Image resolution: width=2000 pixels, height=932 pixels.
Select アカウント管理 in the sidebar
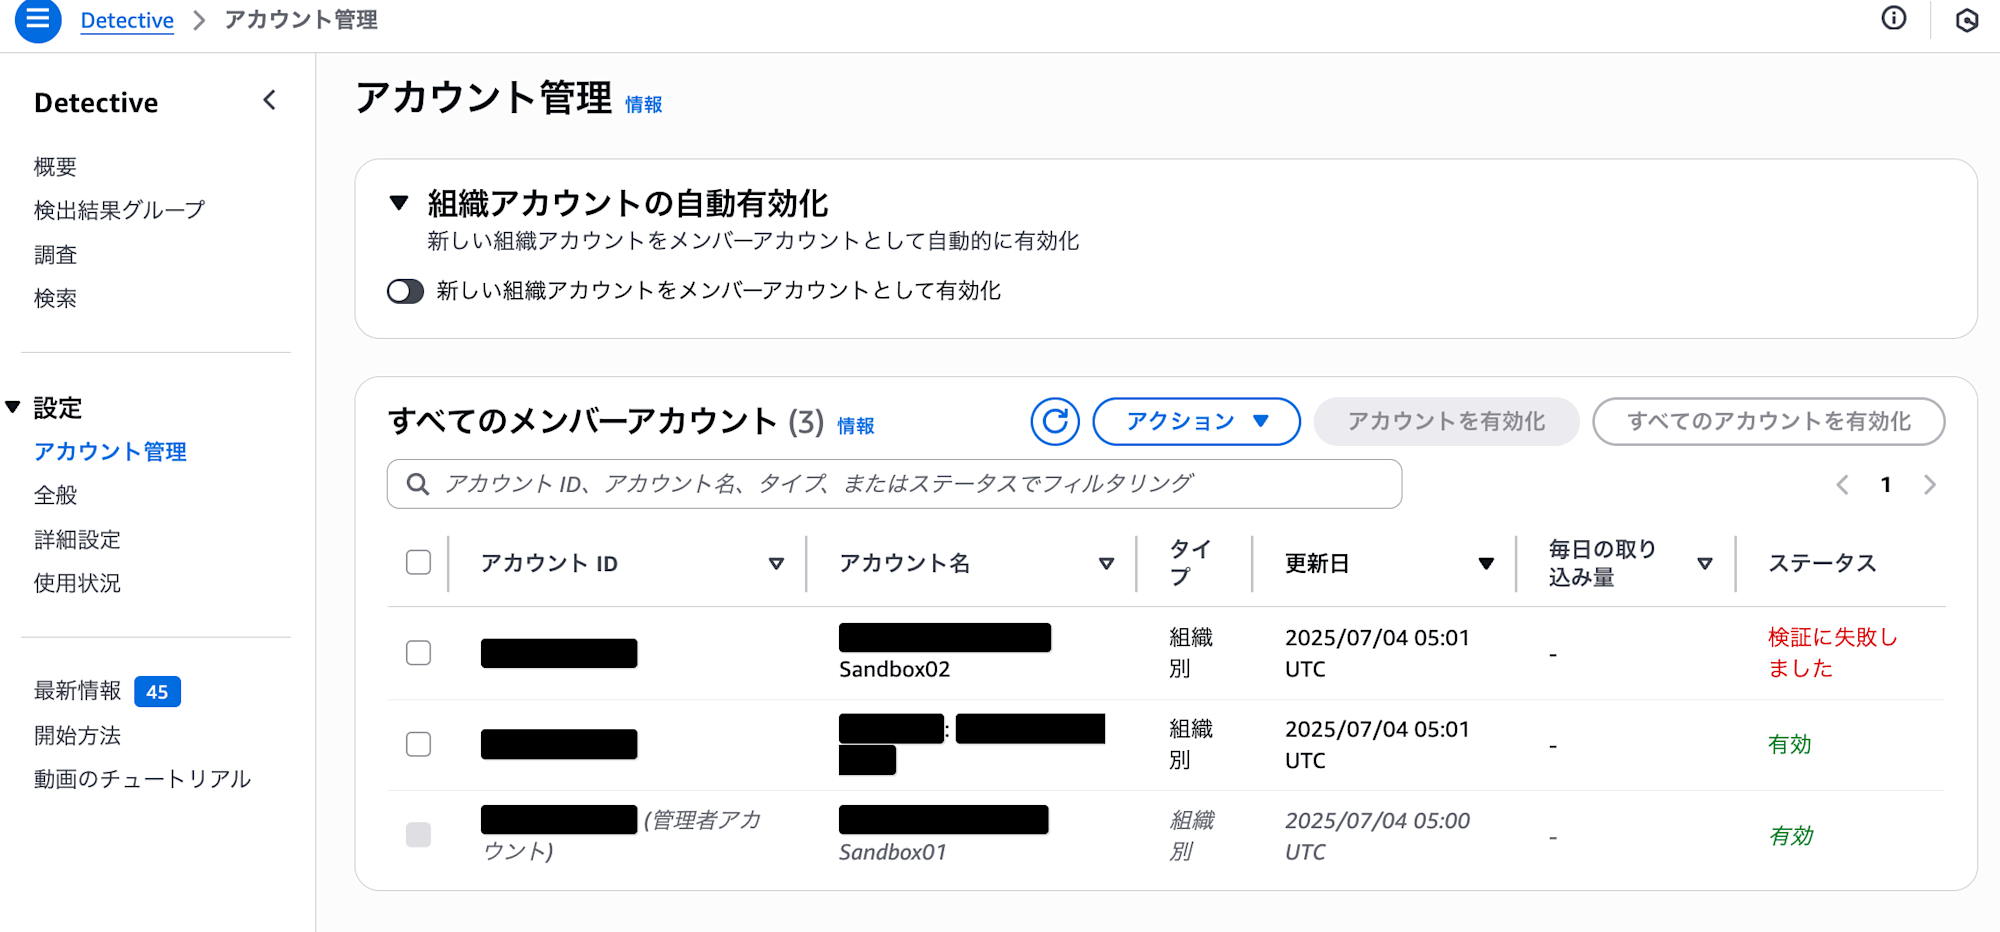110,452
